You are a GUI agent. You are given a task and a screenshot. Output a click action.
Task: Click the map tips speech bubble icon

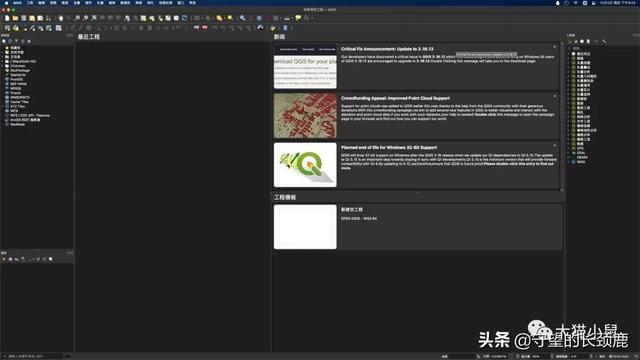298,18
